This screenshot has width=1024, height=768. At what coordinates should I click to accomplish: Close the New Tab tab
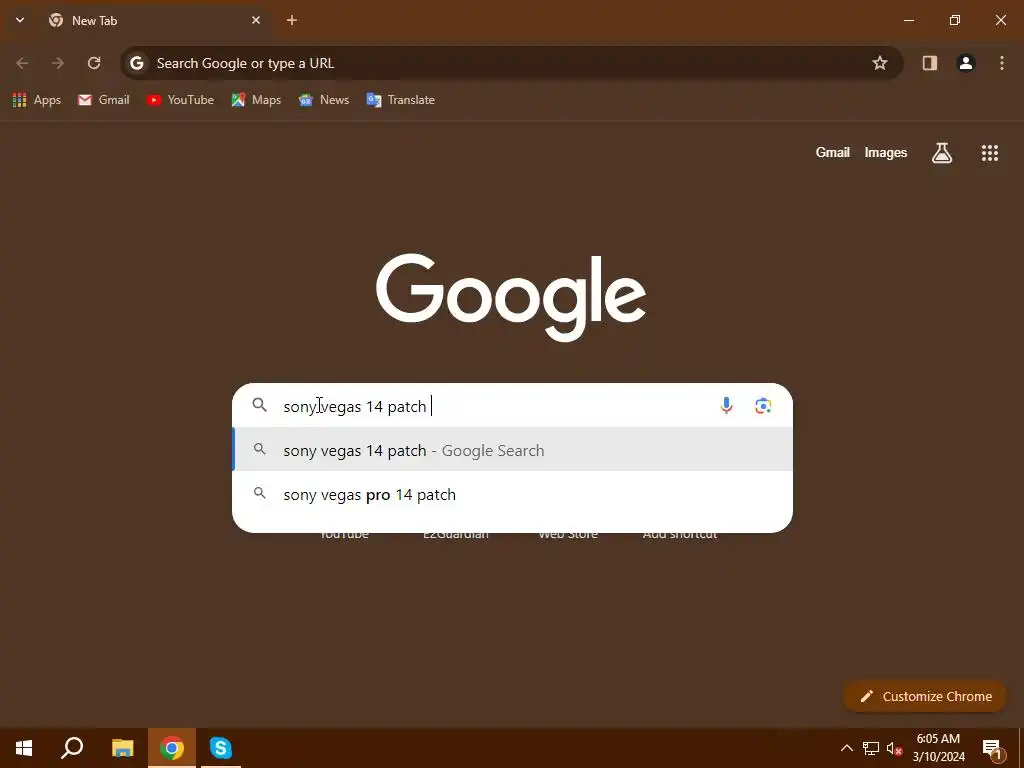(x=256, y=20)
